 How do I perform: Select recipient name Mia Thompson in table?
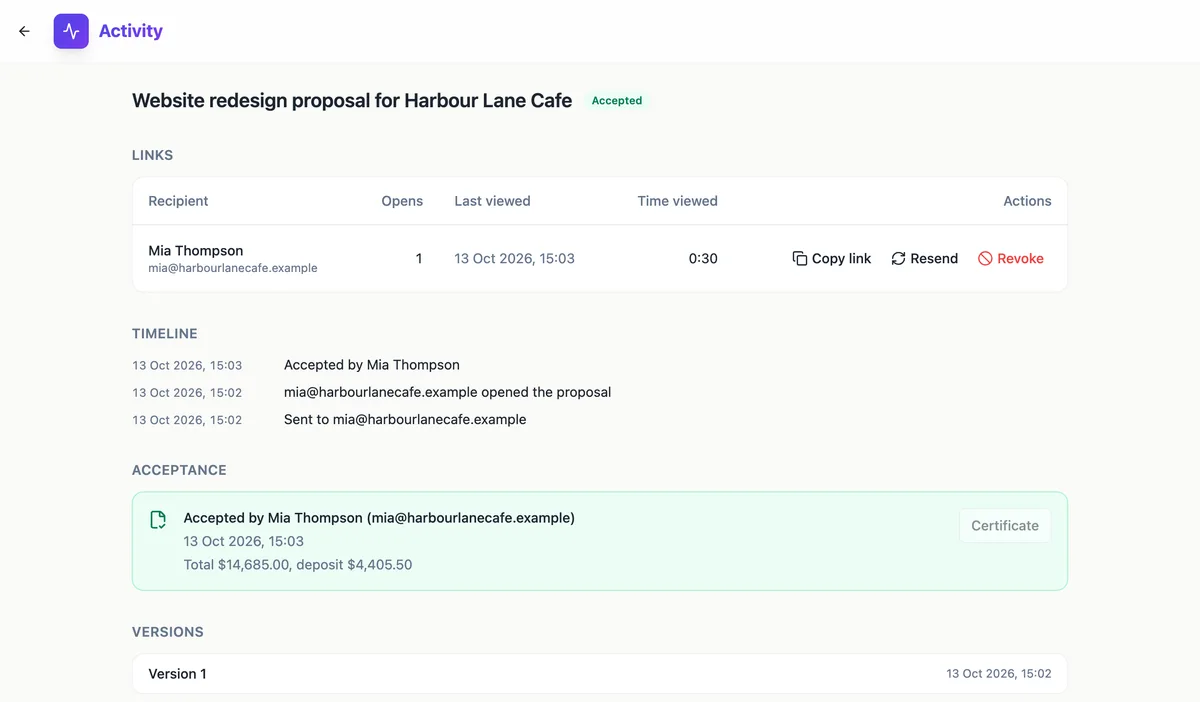pos(196,251)
